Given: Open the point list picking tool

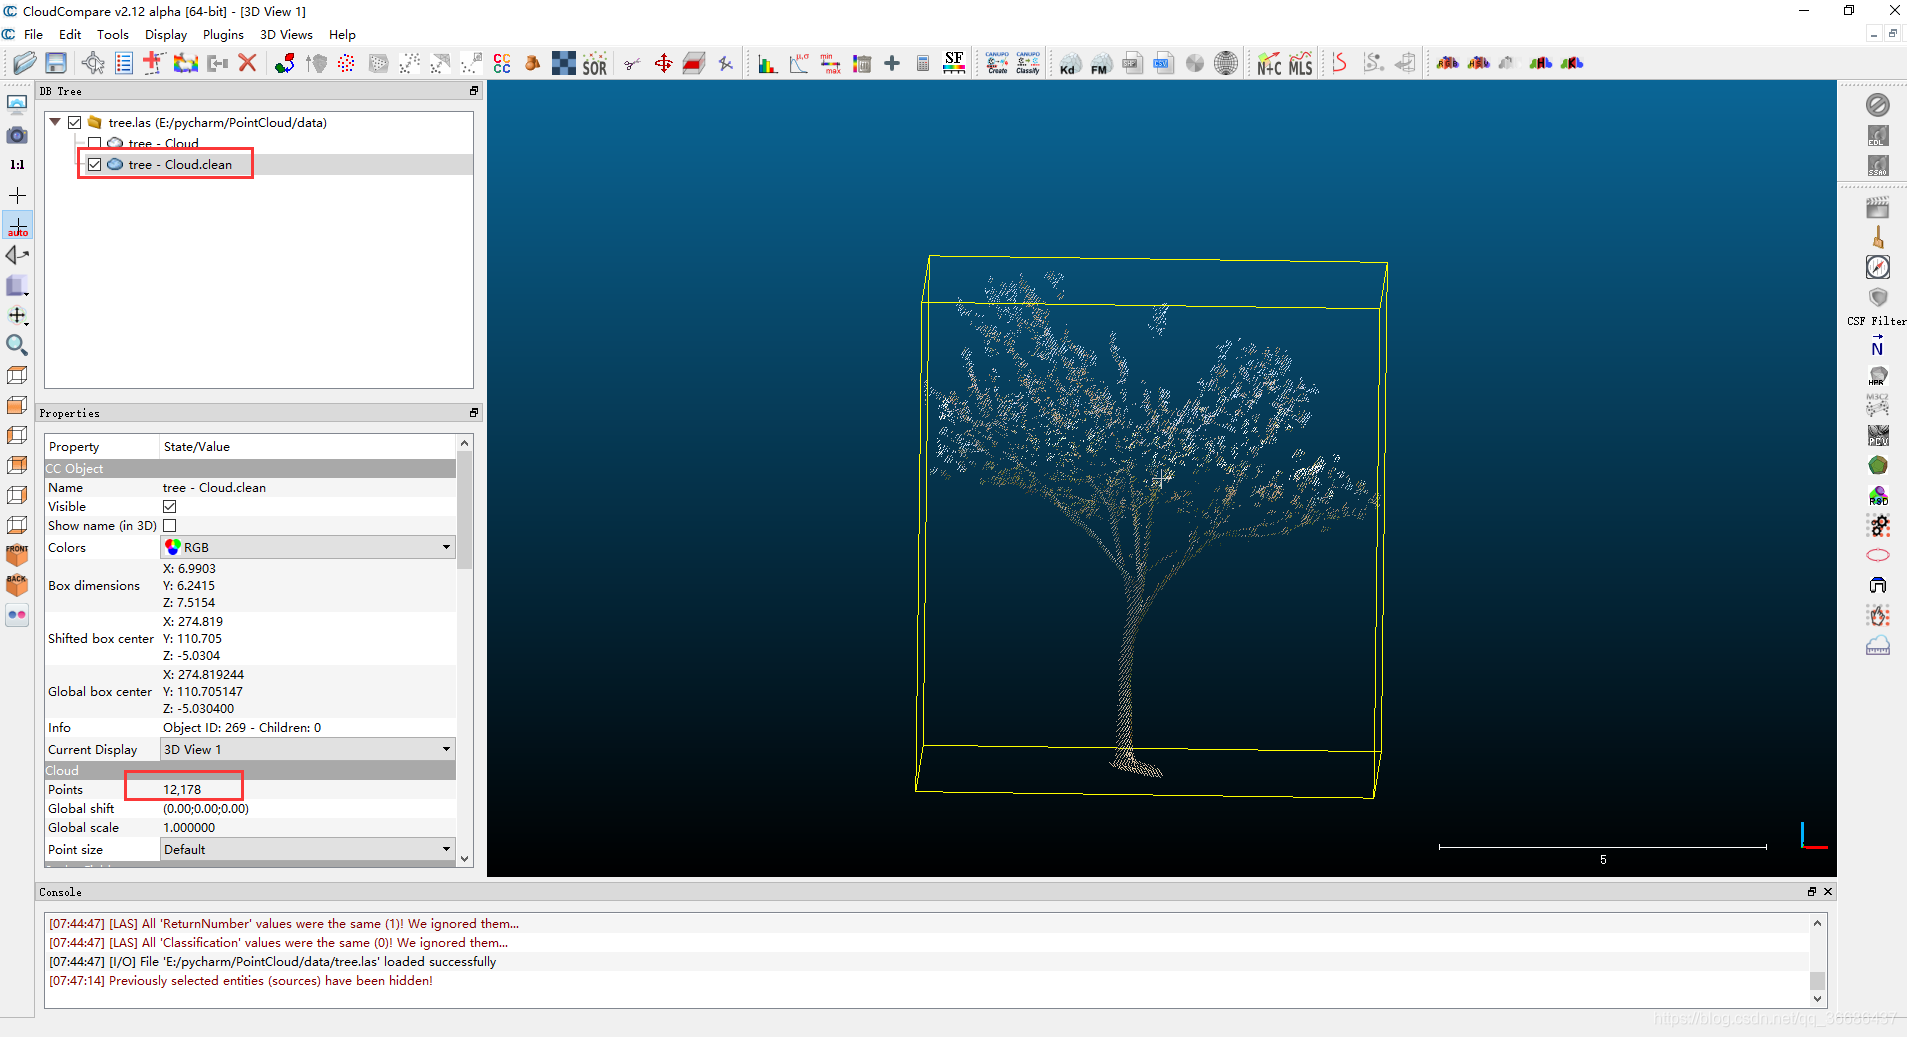Looking at the screenshot, I should pos(124,63).
